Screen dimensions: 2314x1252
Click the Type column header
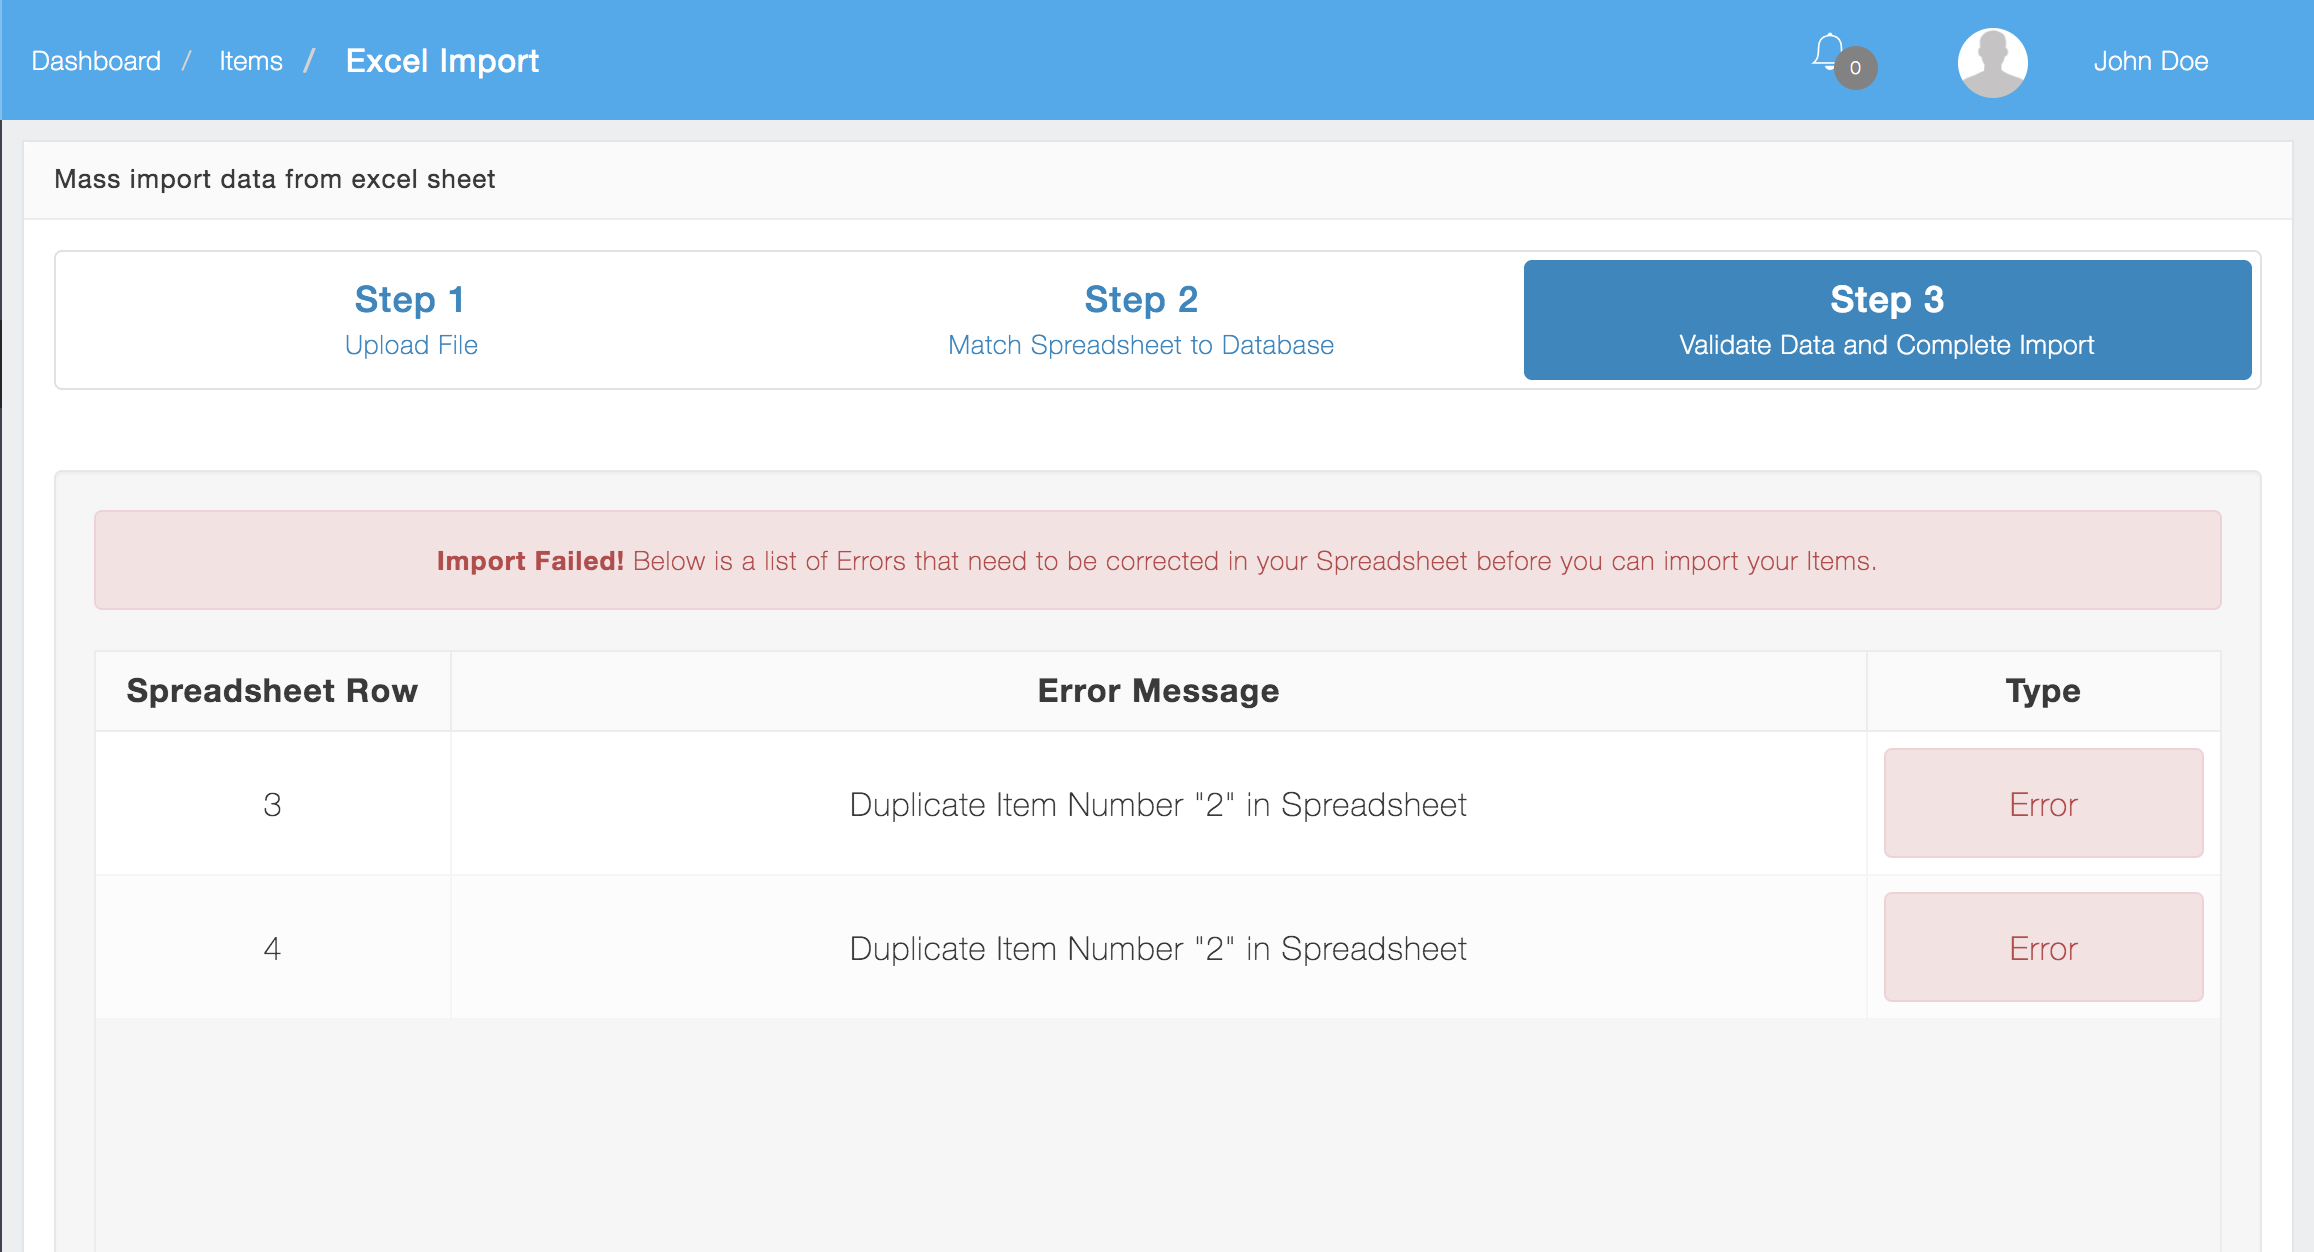point(2042,691)
